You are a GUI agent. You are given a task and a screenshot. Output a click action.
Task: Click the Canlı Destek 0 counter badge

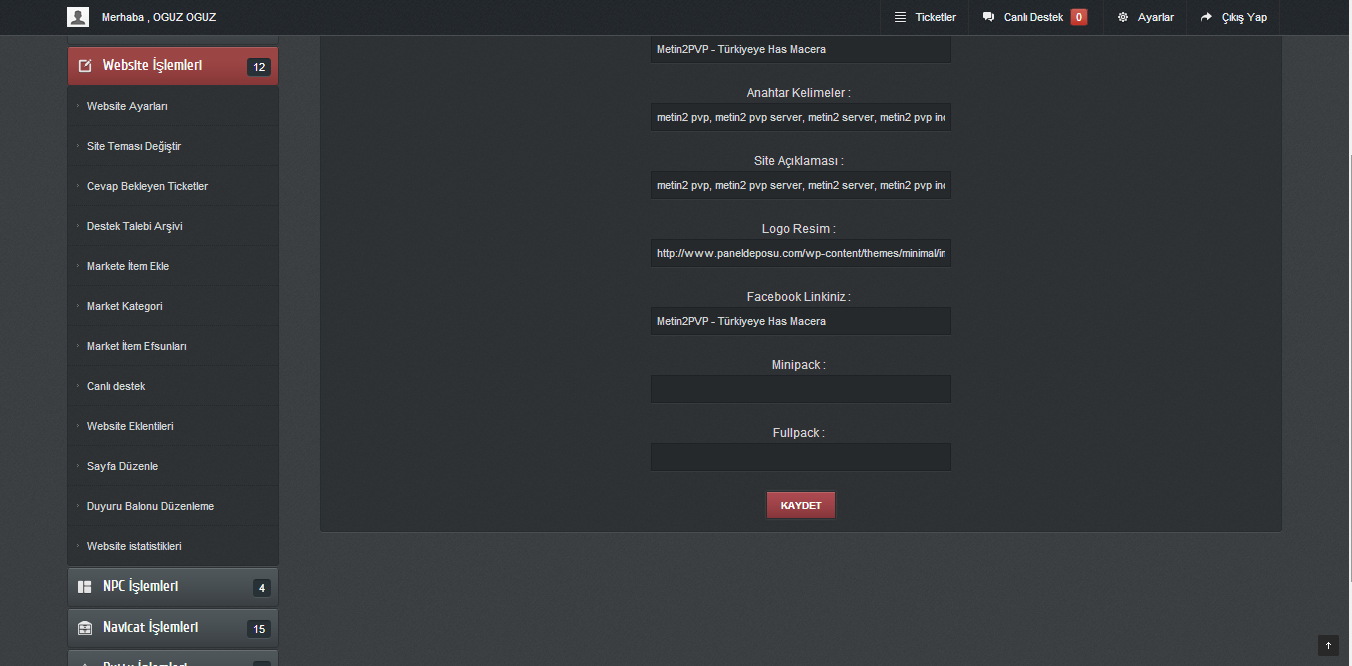coord(1079,17)
